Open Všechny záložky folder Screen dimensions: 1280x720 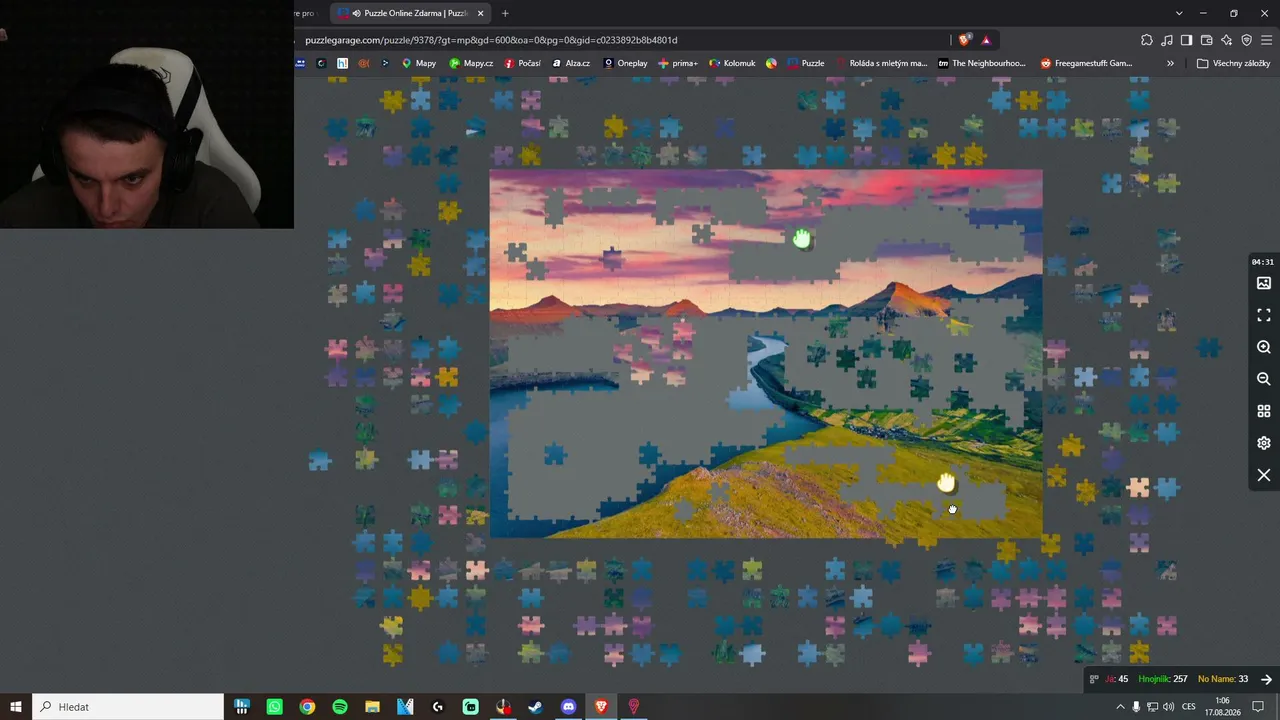click(1234, 63)
